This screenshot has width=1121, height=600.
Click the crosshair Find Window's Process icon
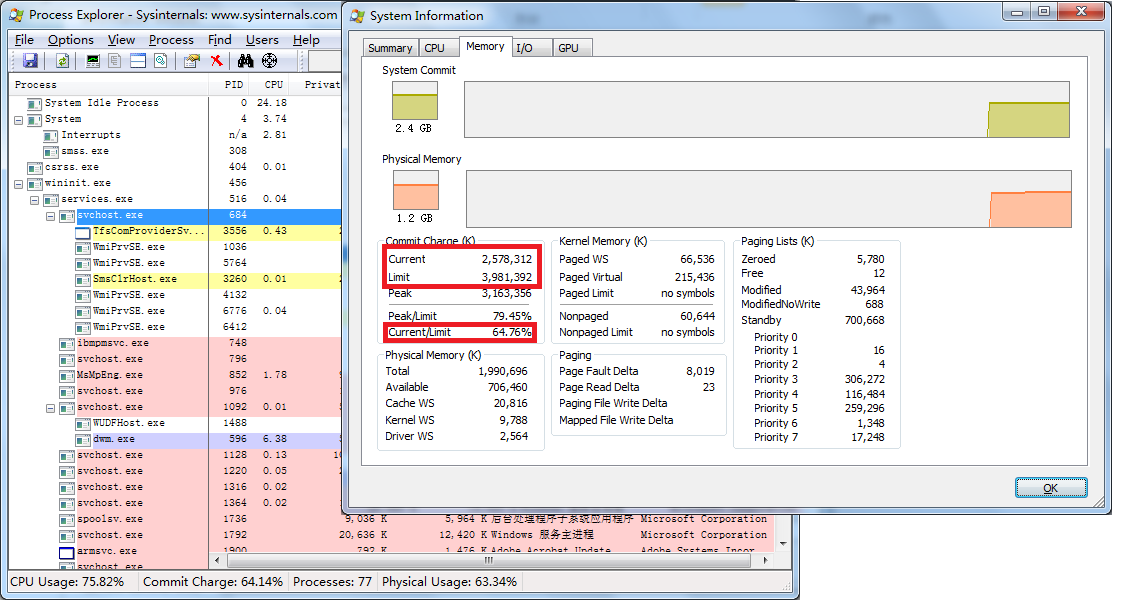click(x=270, y=61)
